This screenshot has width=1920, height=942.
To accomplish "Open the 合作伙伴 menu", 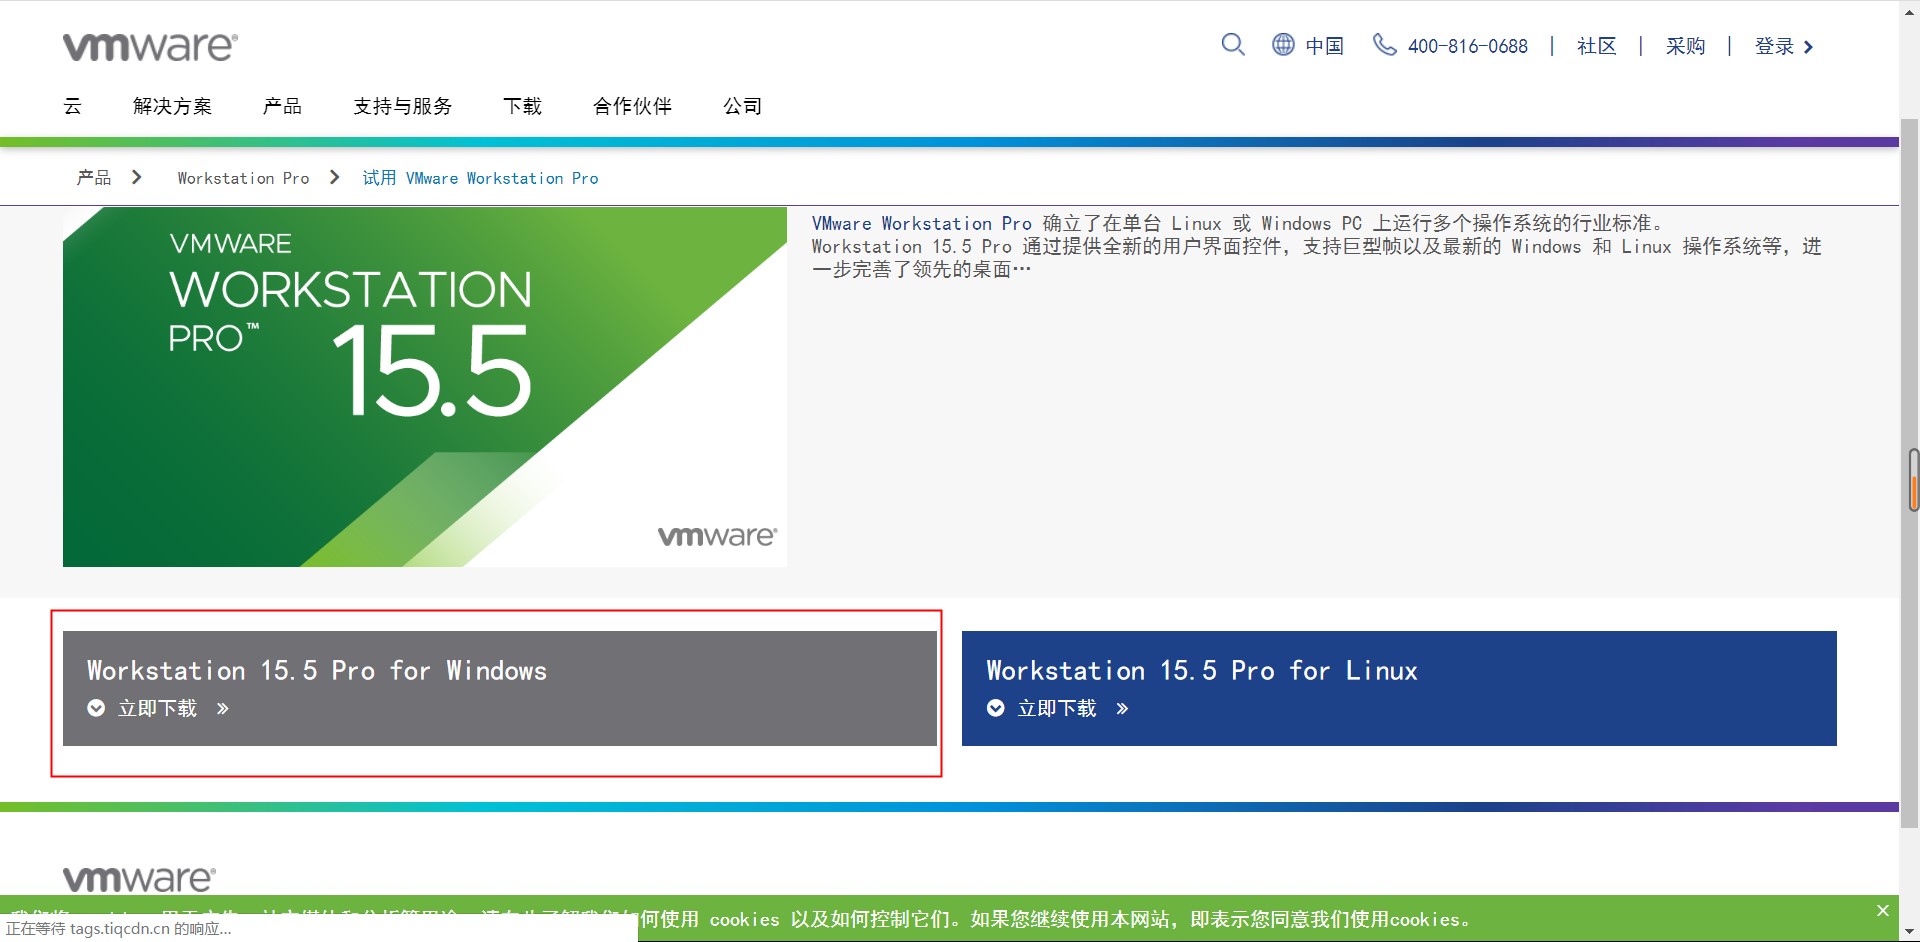I will tap(632, 106).
